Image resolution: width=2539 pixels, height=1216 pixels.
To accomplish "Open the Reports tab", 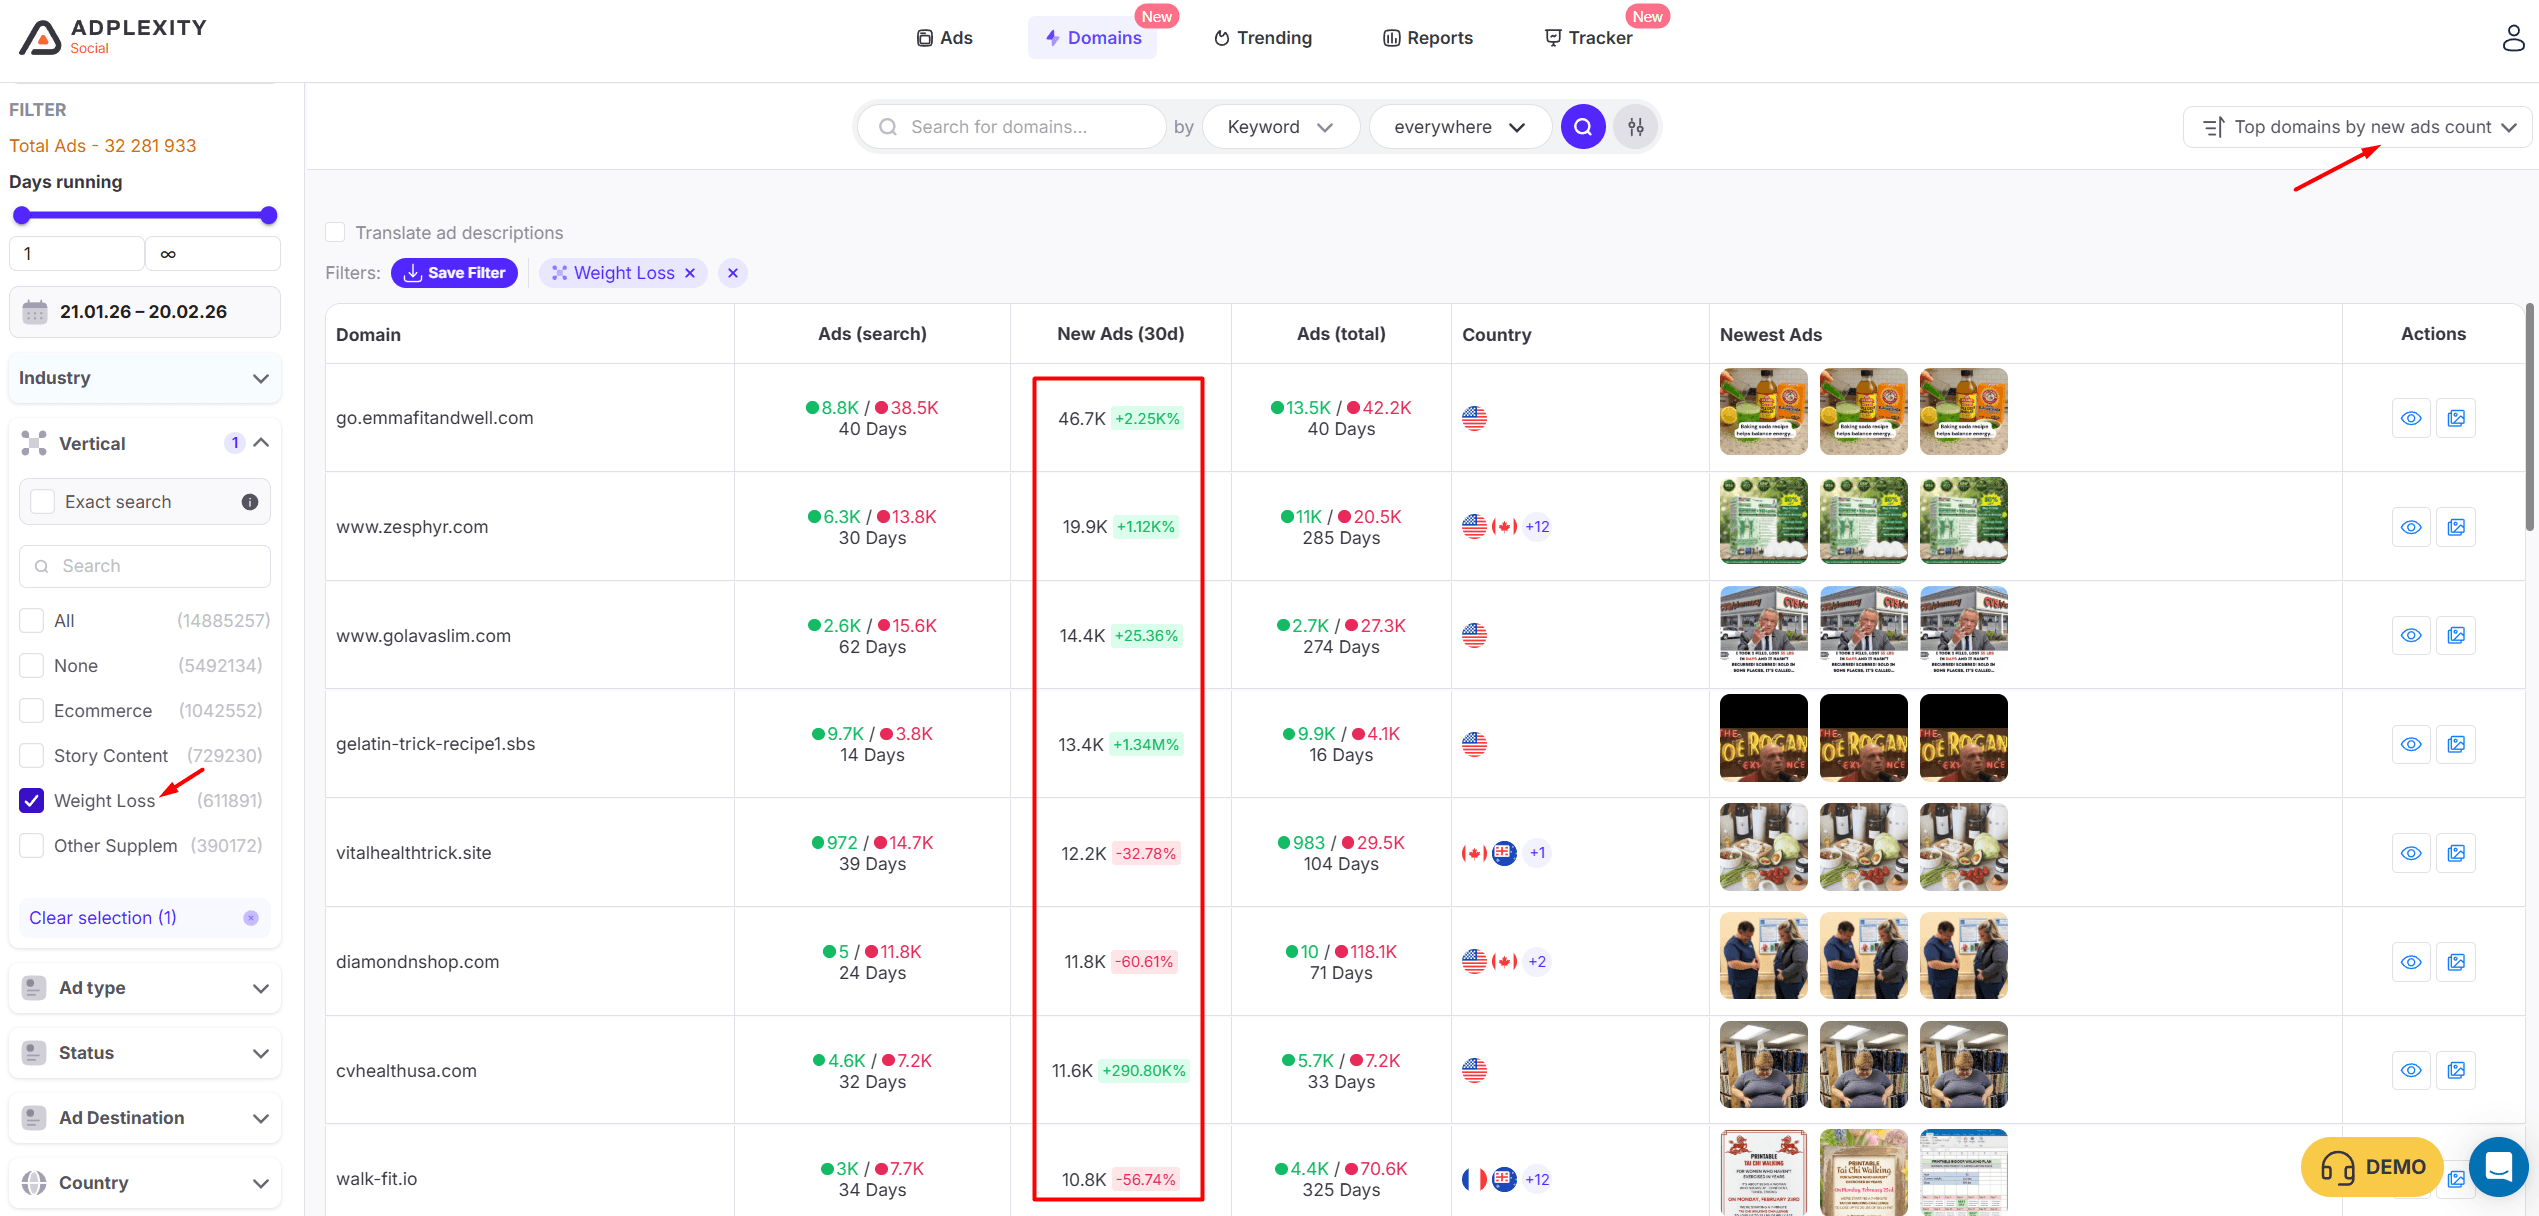I will [1427, 38].
